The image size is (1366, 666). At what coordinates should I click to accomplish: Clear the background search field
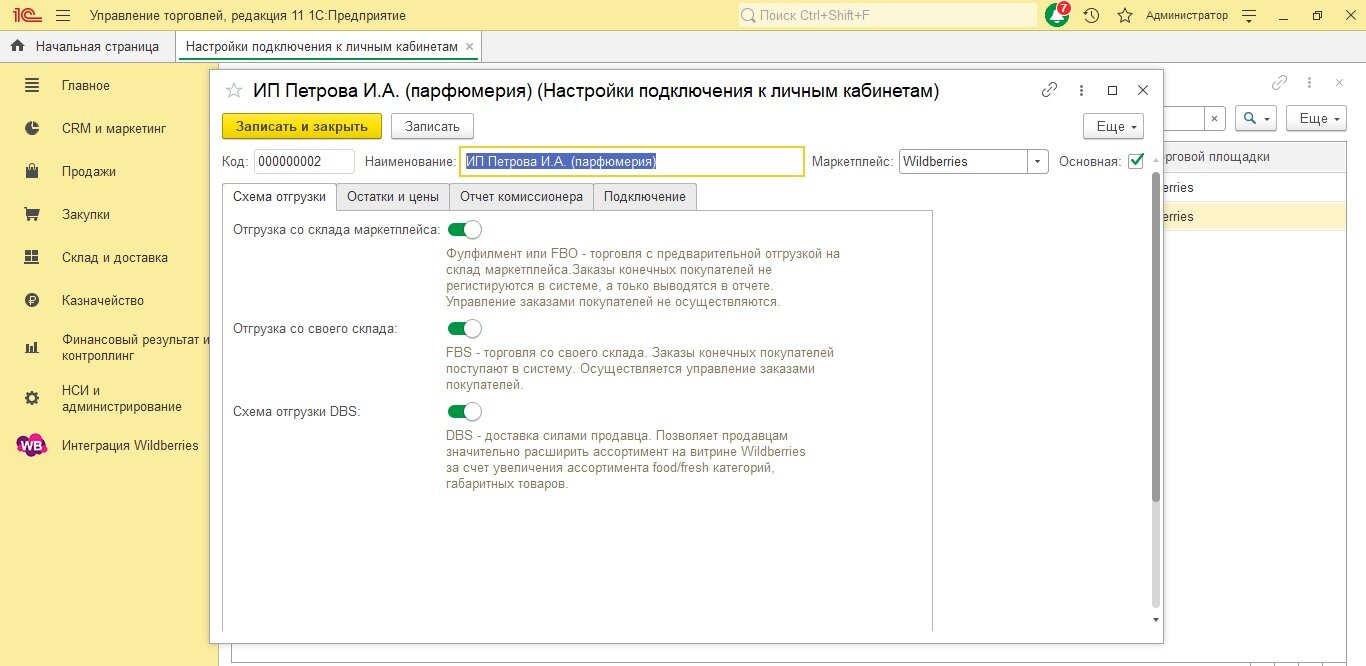pyautogui.click(x=1214, y=118)
